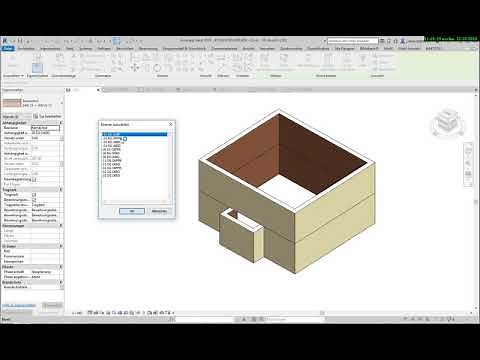Open the Datei tab
This screenshot has height=360, width=480.
(x=8, y=49)
